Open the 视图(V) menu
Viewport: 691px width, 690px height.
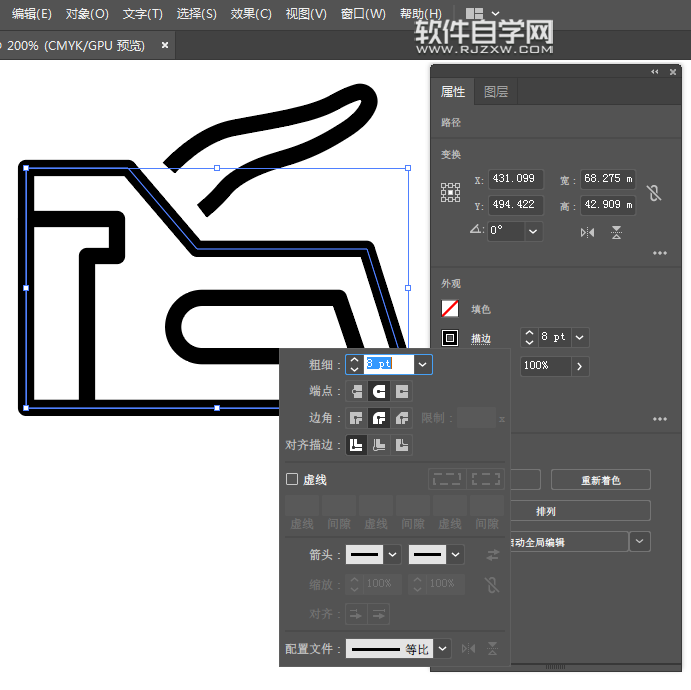pos(306,14)
